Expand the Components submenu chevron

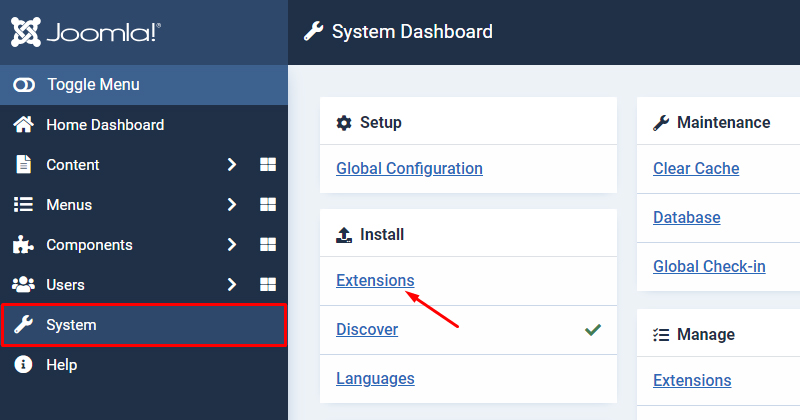click(x=231, y=245)
